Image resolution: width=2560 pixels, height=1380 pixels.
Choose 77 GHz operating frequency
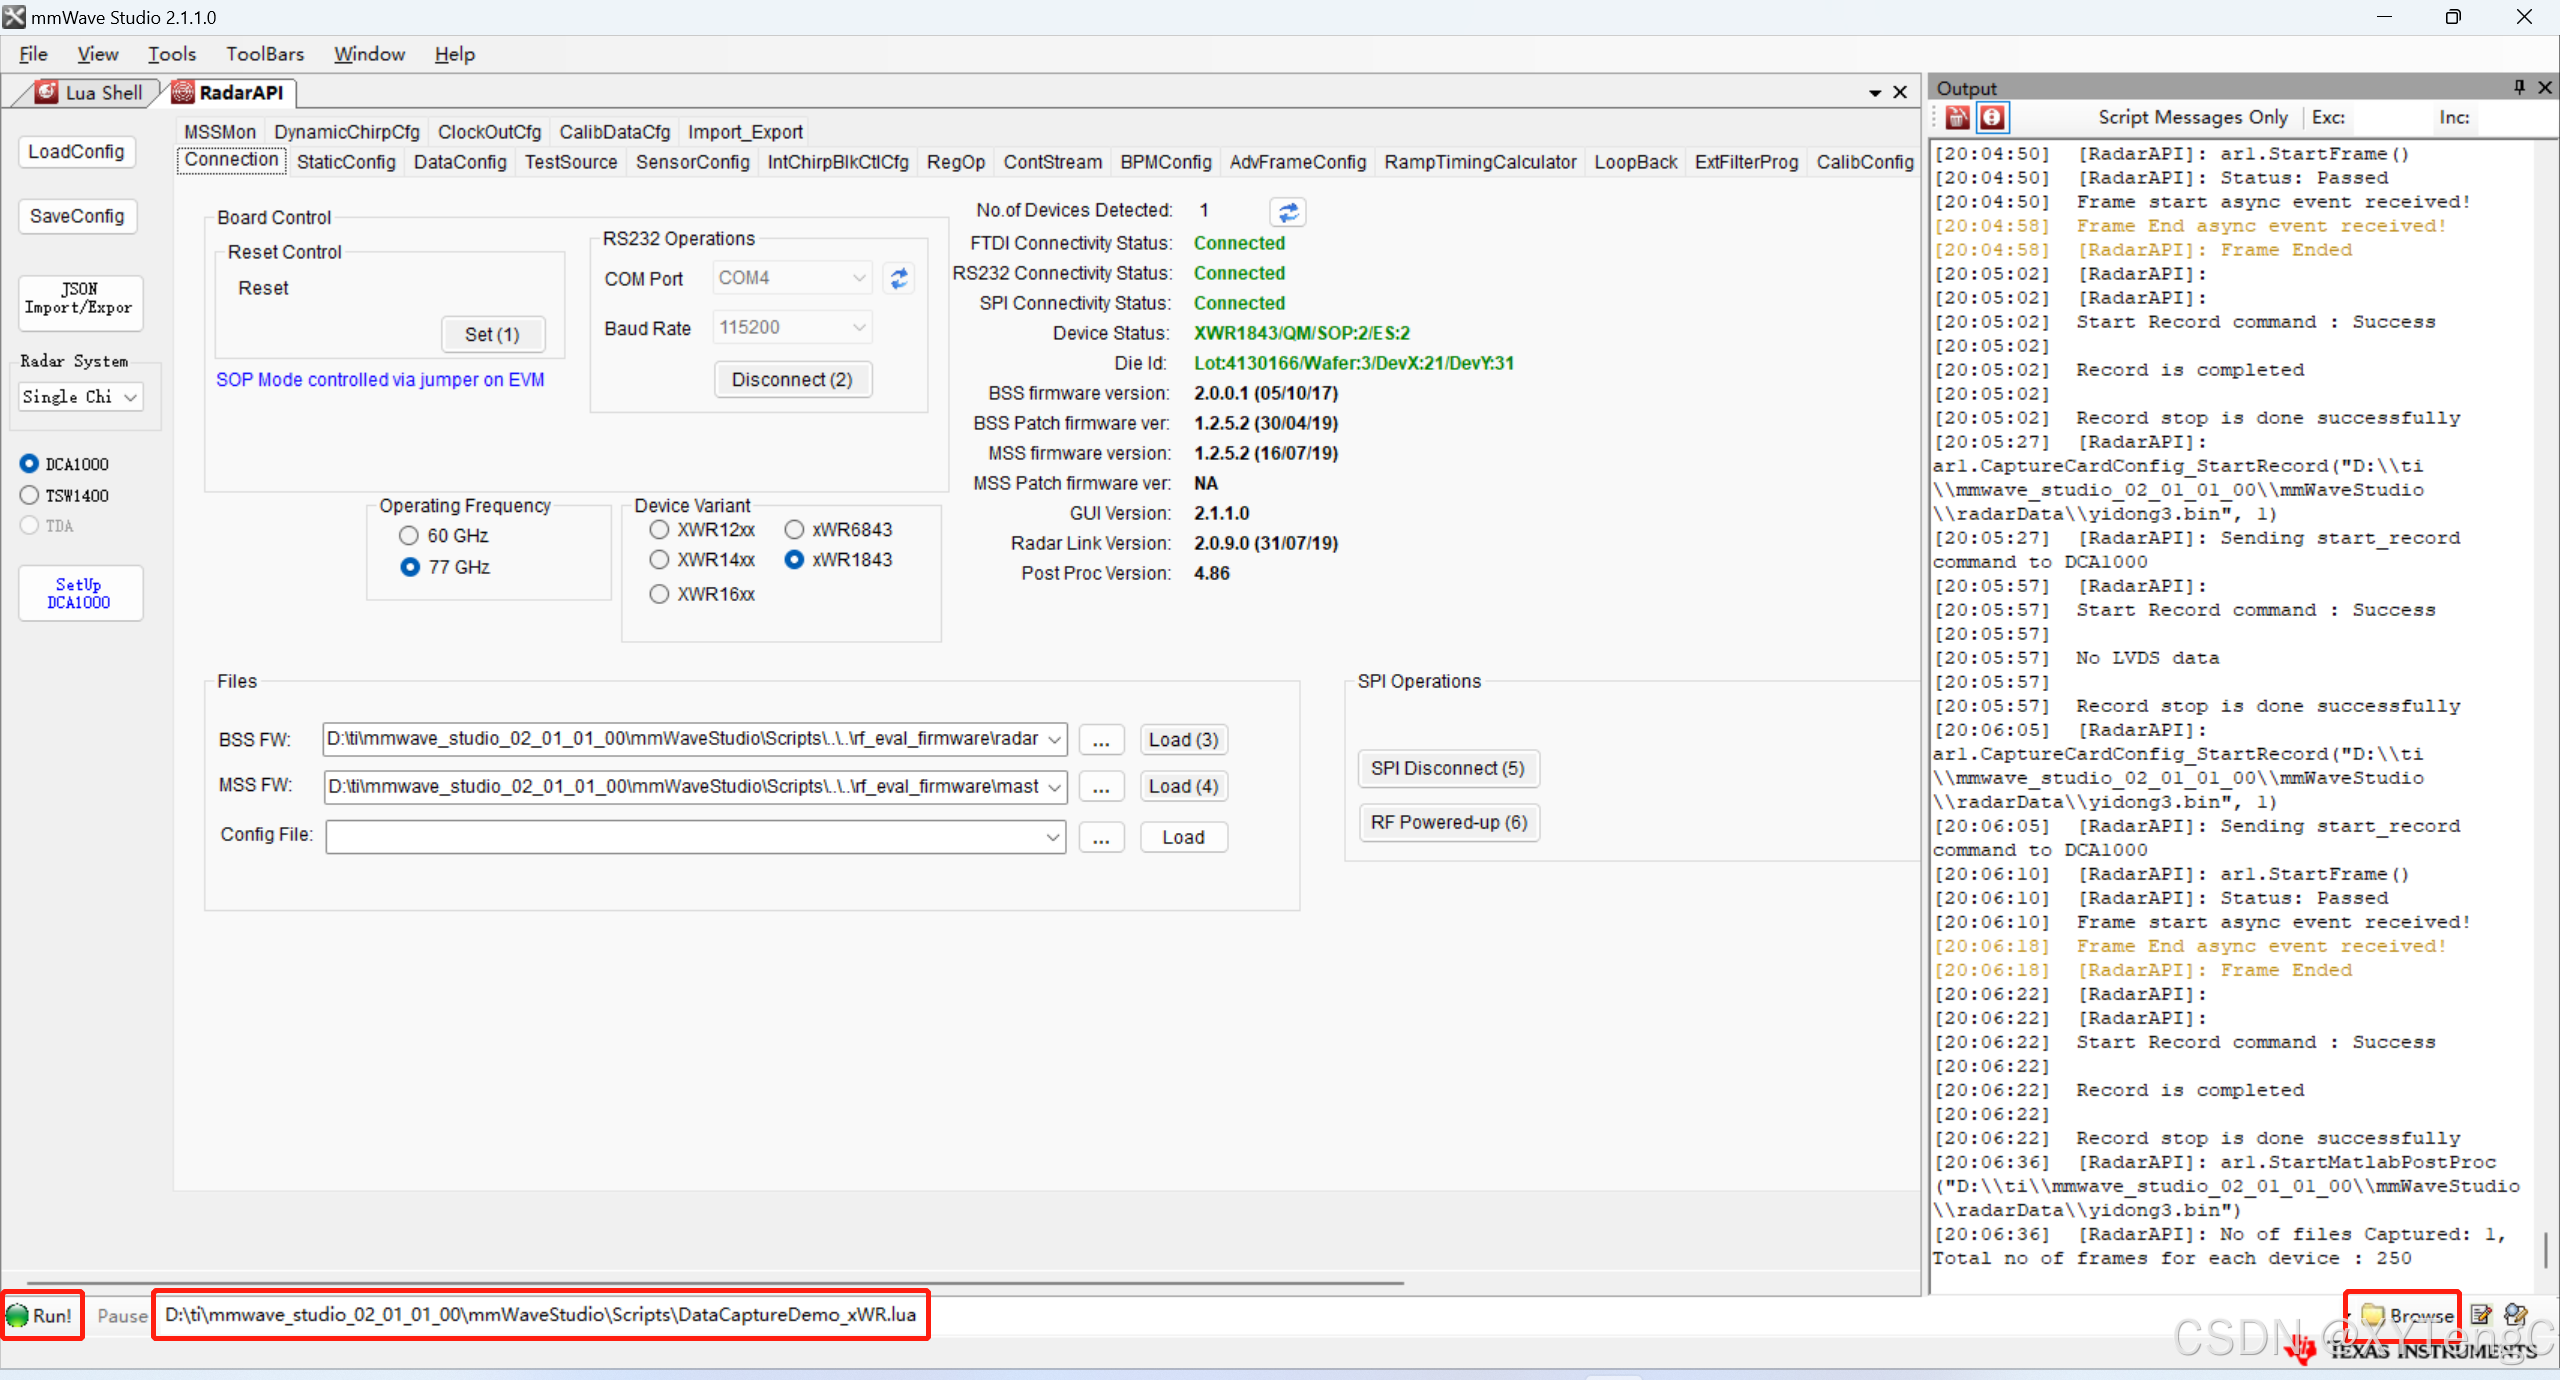coord(410,567)
